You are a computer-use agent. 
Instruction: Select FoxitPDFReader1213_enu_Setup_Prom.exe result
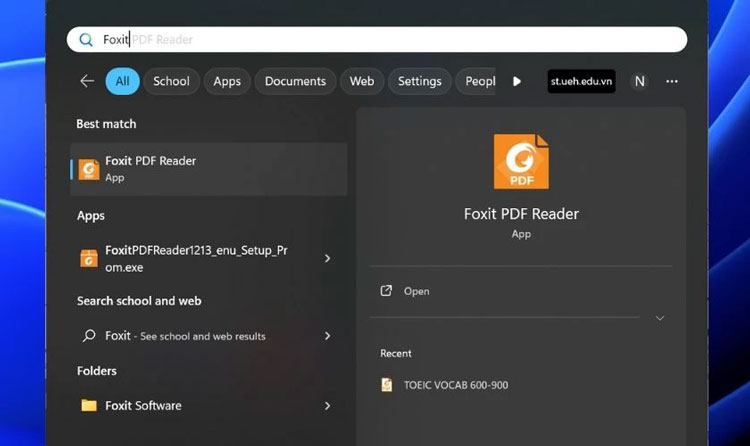pos(197,258)
